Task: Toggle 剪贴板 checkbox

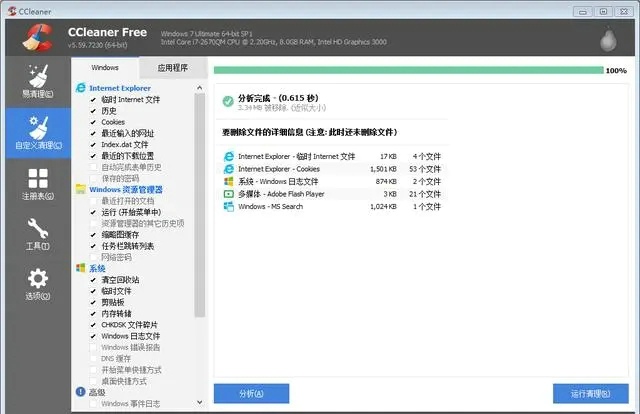Action: click(93, 303)
